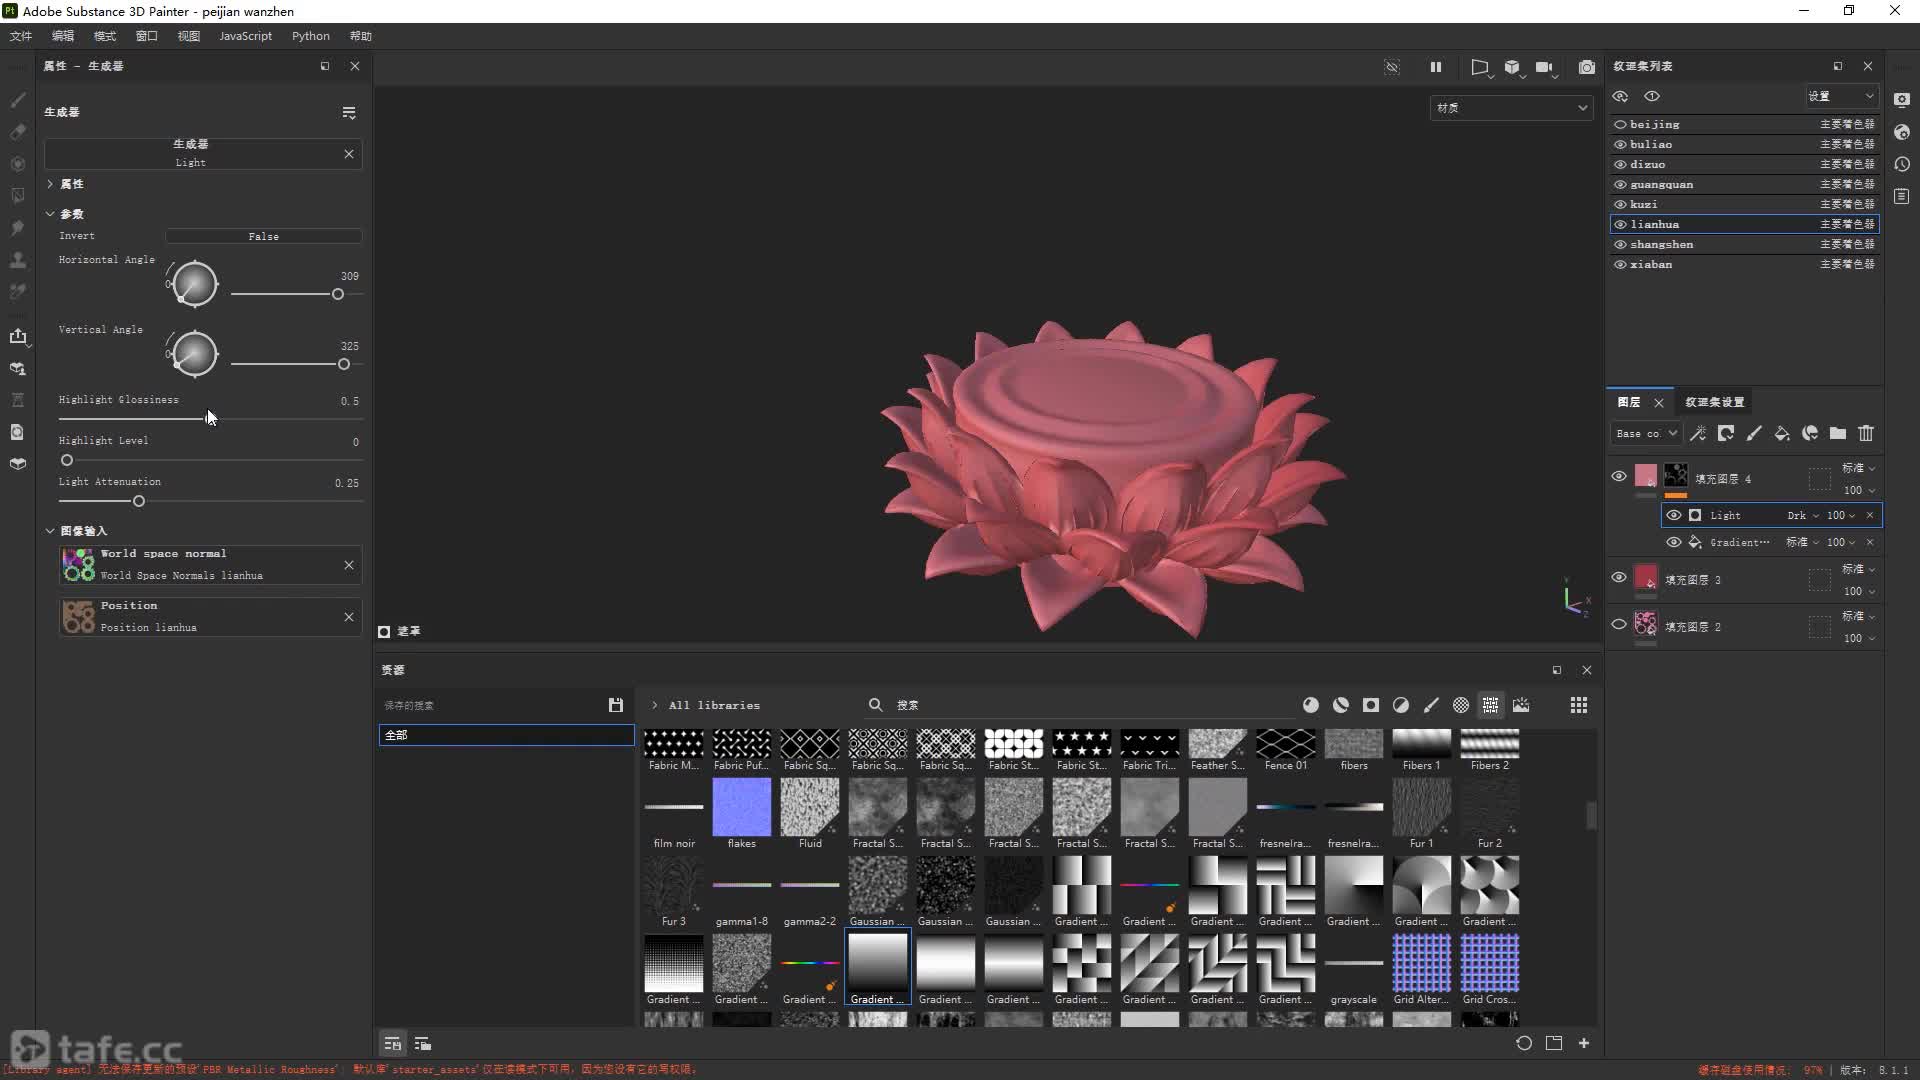Filter assets by brushes icon
The width and height of the screenshot is (1920, 1080).
coord(1431,705)
